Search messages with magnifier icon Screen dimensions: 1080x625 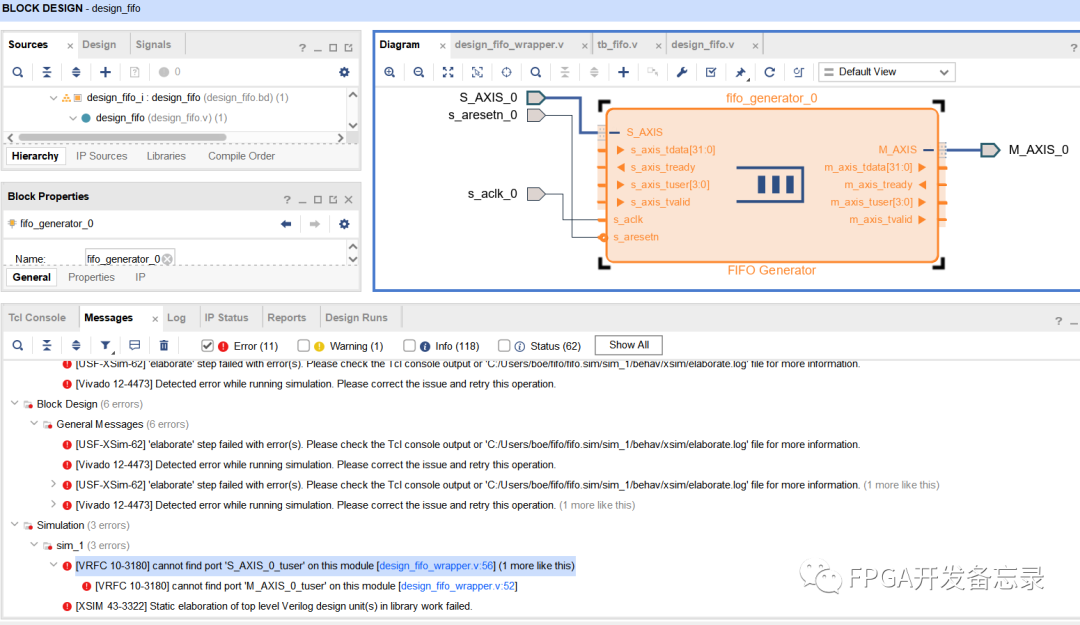[18, 345]
